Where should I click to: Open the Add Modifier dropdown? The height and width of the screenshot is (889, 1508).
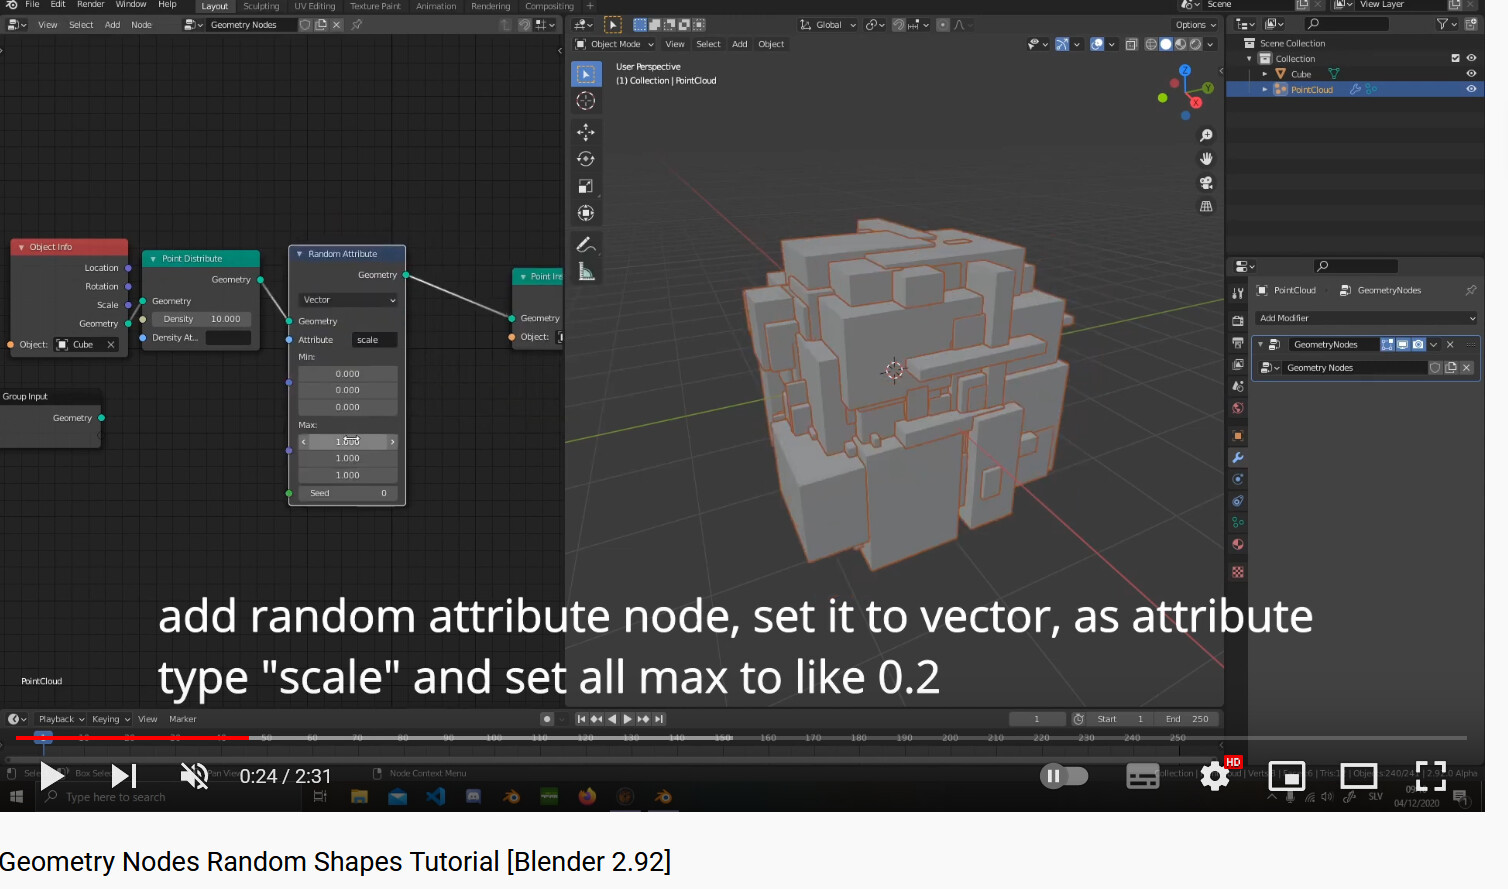click(x=1366, y=318)
